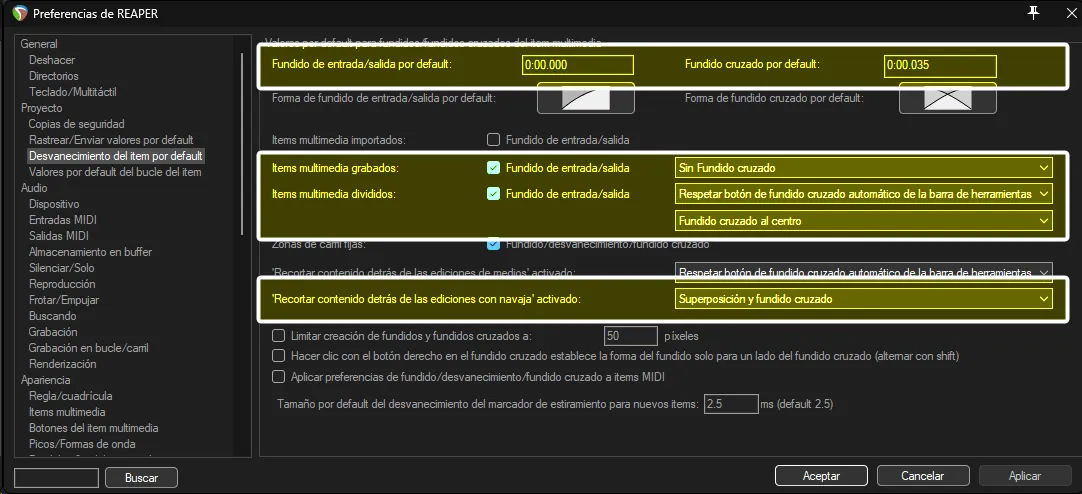This screenshot has width=1082, height=494.
Task: Enable right-click crossfade sets one-side shape option
Action: [x=279, y=356]
